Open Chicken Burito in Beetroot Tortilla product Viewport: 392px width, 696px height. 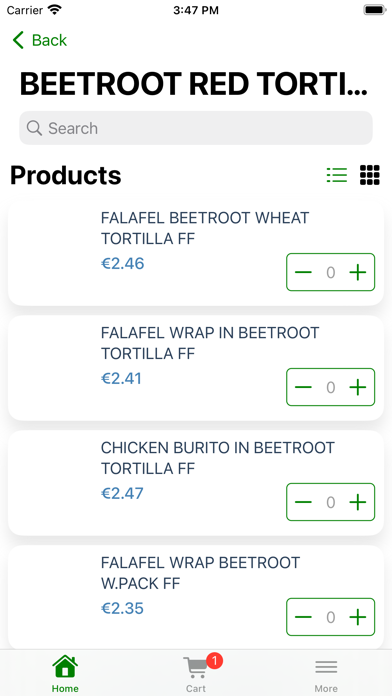click(x=218, y=458)
